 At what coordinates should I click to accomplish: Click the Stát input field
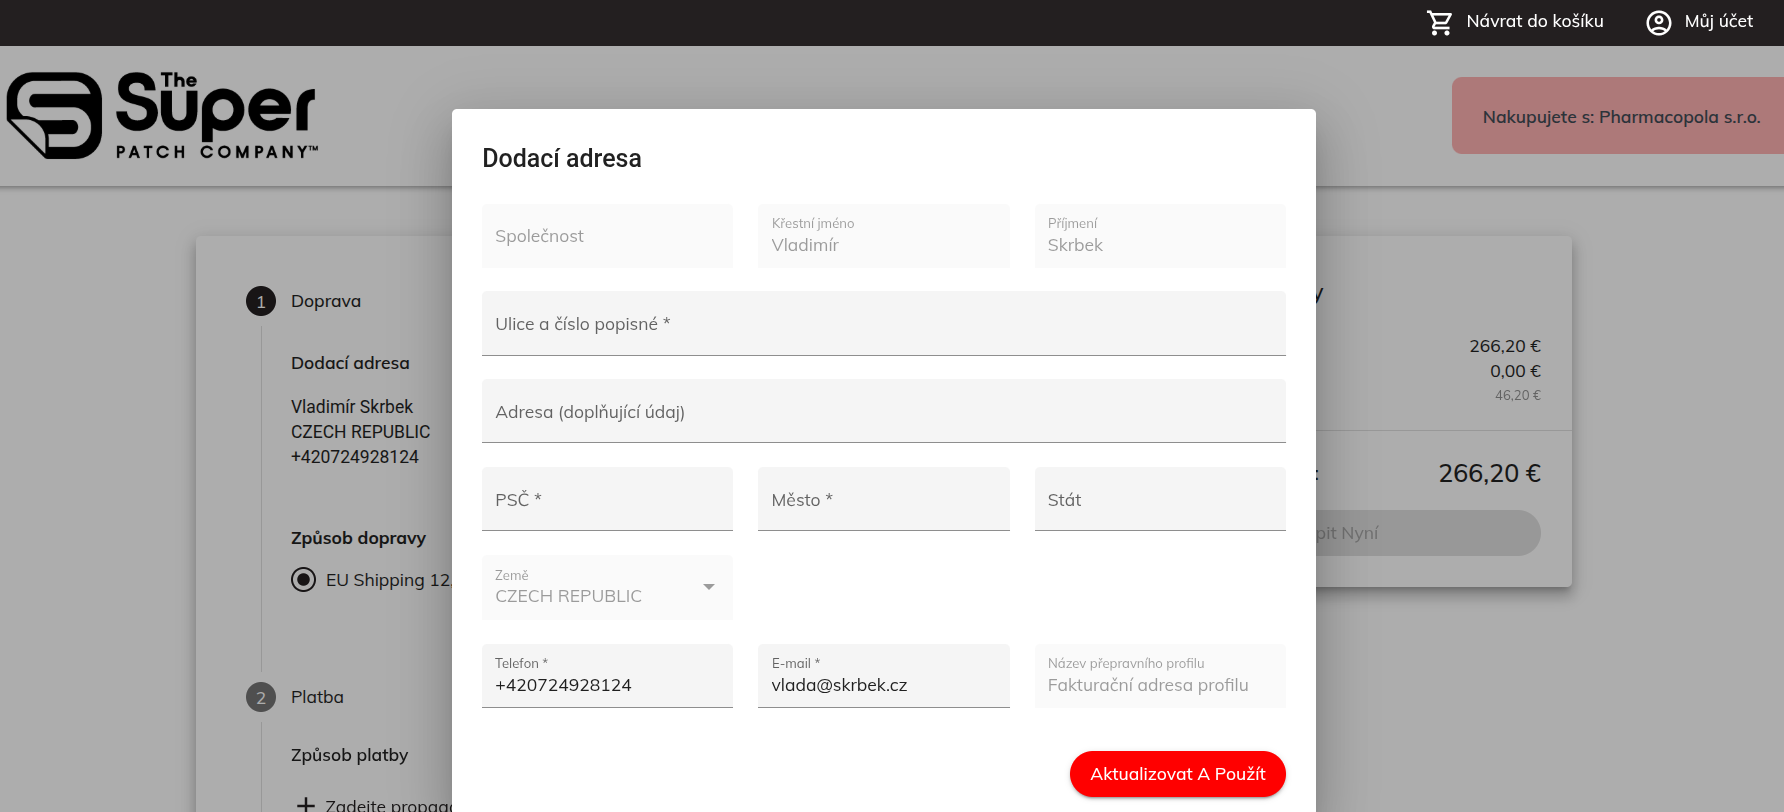[1159, 500]
